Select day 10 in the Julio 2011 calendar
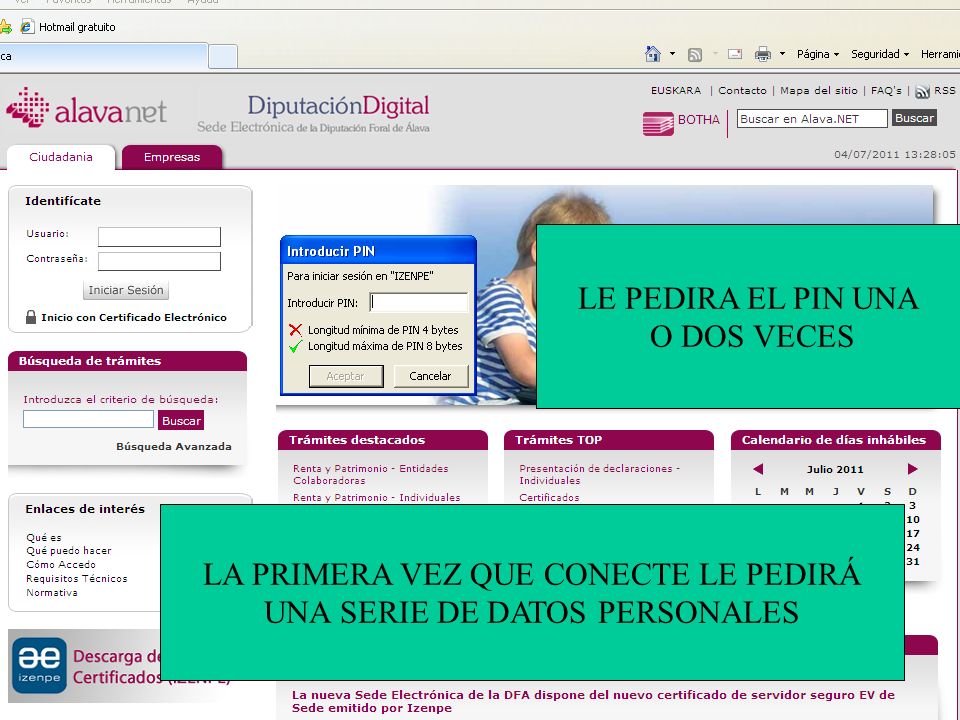This screenshot has width=960, height=720. pyautogui.click(x=913, y=519)
